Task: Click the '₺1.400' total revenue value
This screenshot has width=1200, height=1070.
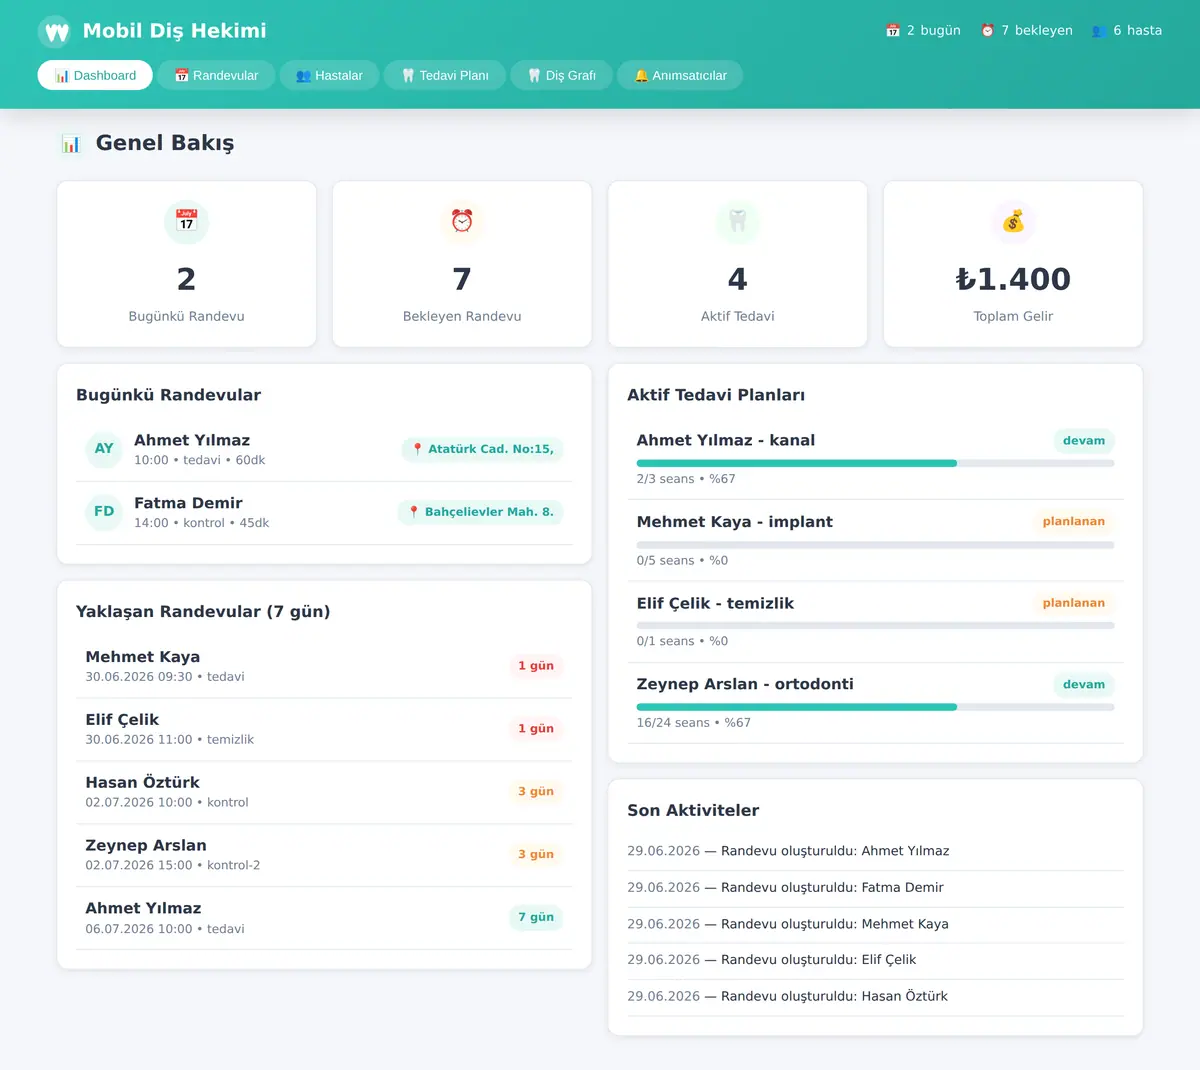Action: (x=1013, y=279)
